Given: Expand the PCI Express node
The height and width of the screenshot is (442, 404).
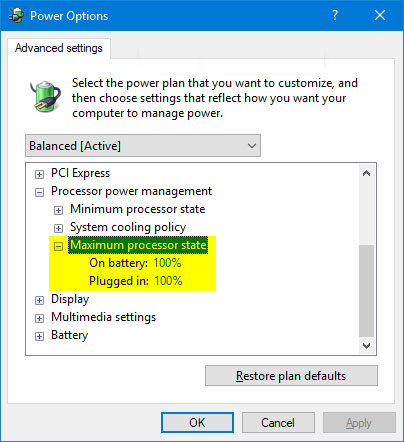Looking at the screenshot, I should [39, 174].
